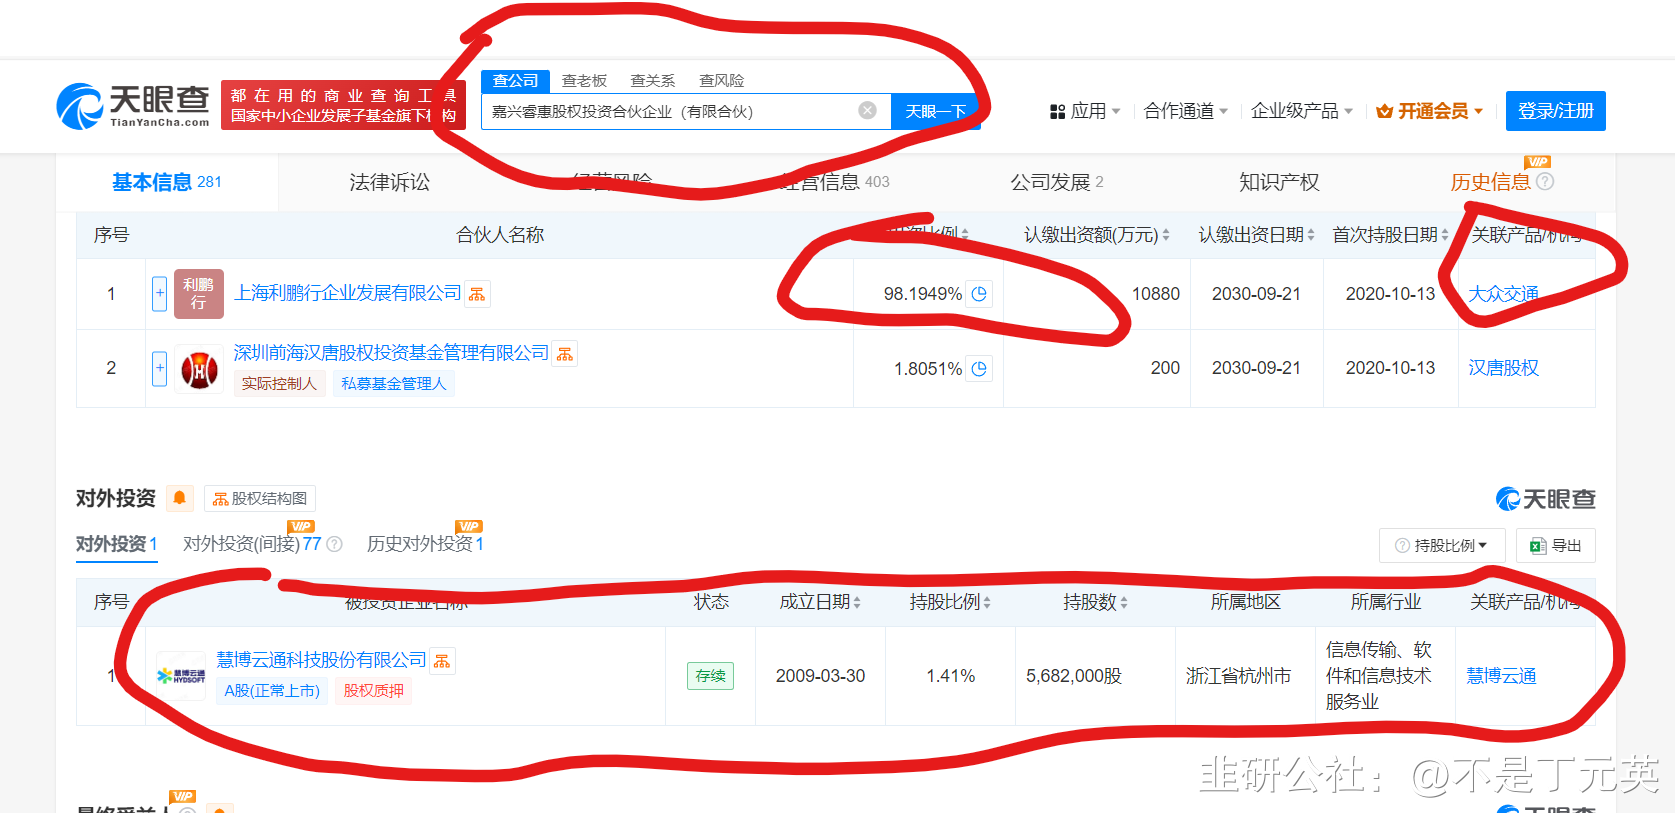Open equity chart icon next to 深圳前海汉唐股权投资基金管理有限公司
The height and width of the screenshot is (813, 1675).
[565, 354]
